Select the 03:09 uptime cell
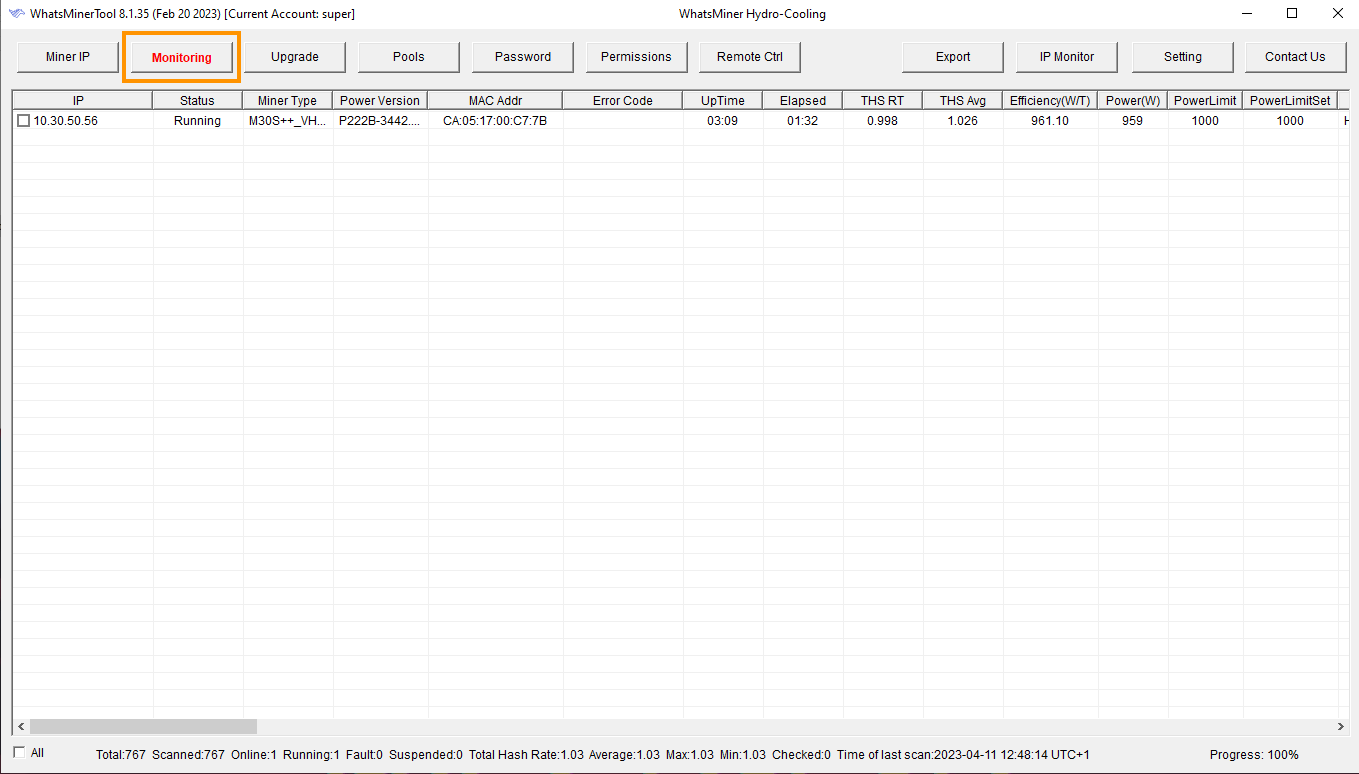Viewport: 1359px width, 774px height. (x=722, y=121)
